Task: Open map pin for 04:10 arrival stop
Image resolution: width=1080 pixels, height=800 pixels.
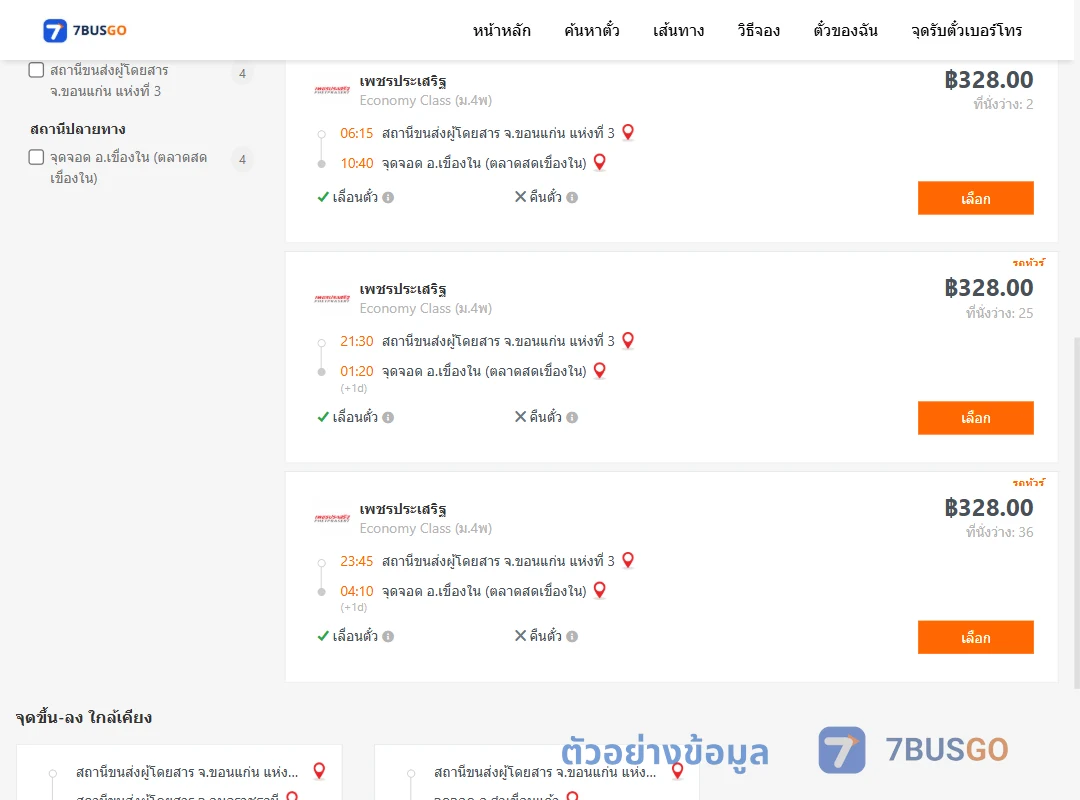Action: pos(600,591)
